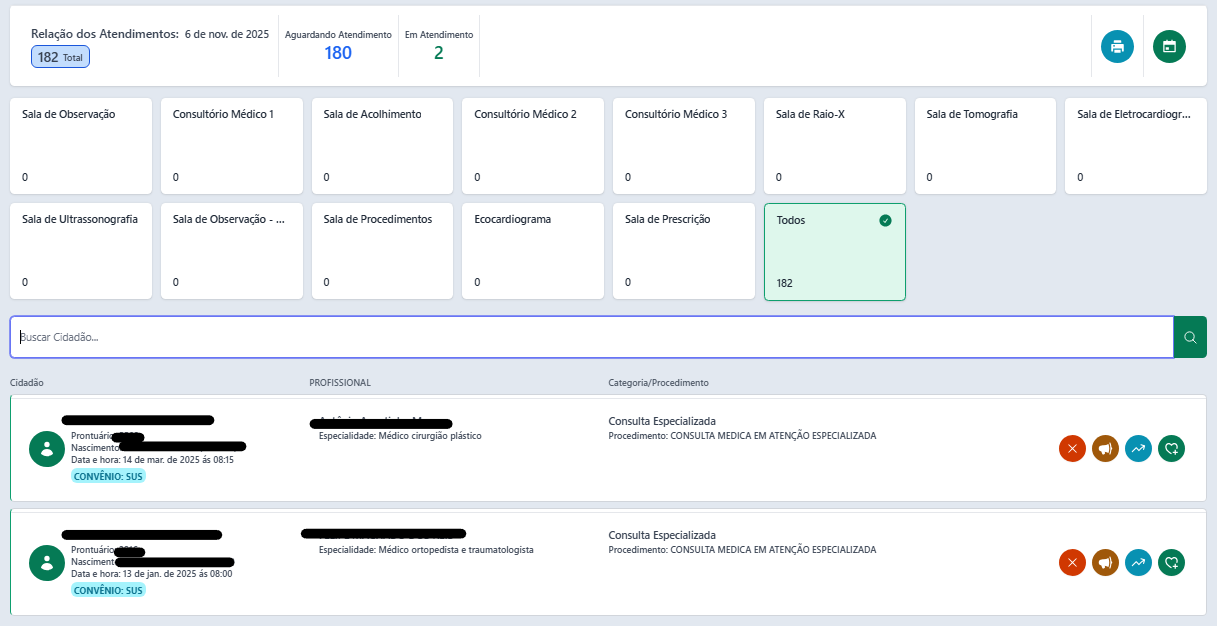
Task: Click the Categoria/Procedimento column header
Action: point(658,383)
